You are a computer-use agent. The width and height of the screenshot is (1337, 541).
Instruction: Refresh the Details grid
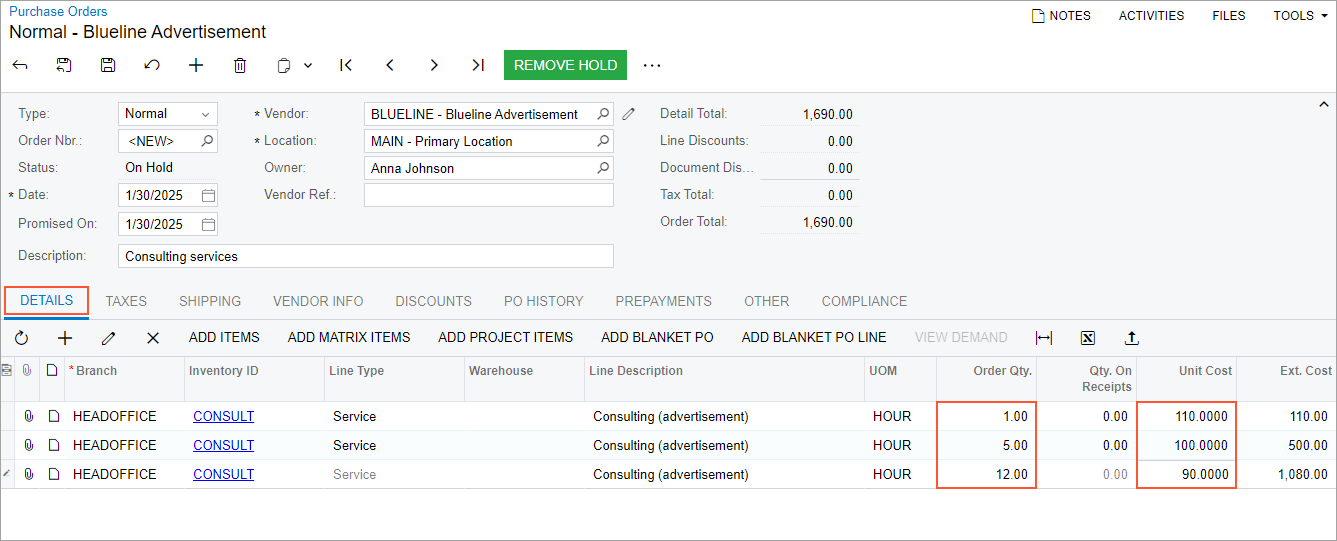point(21,338)
